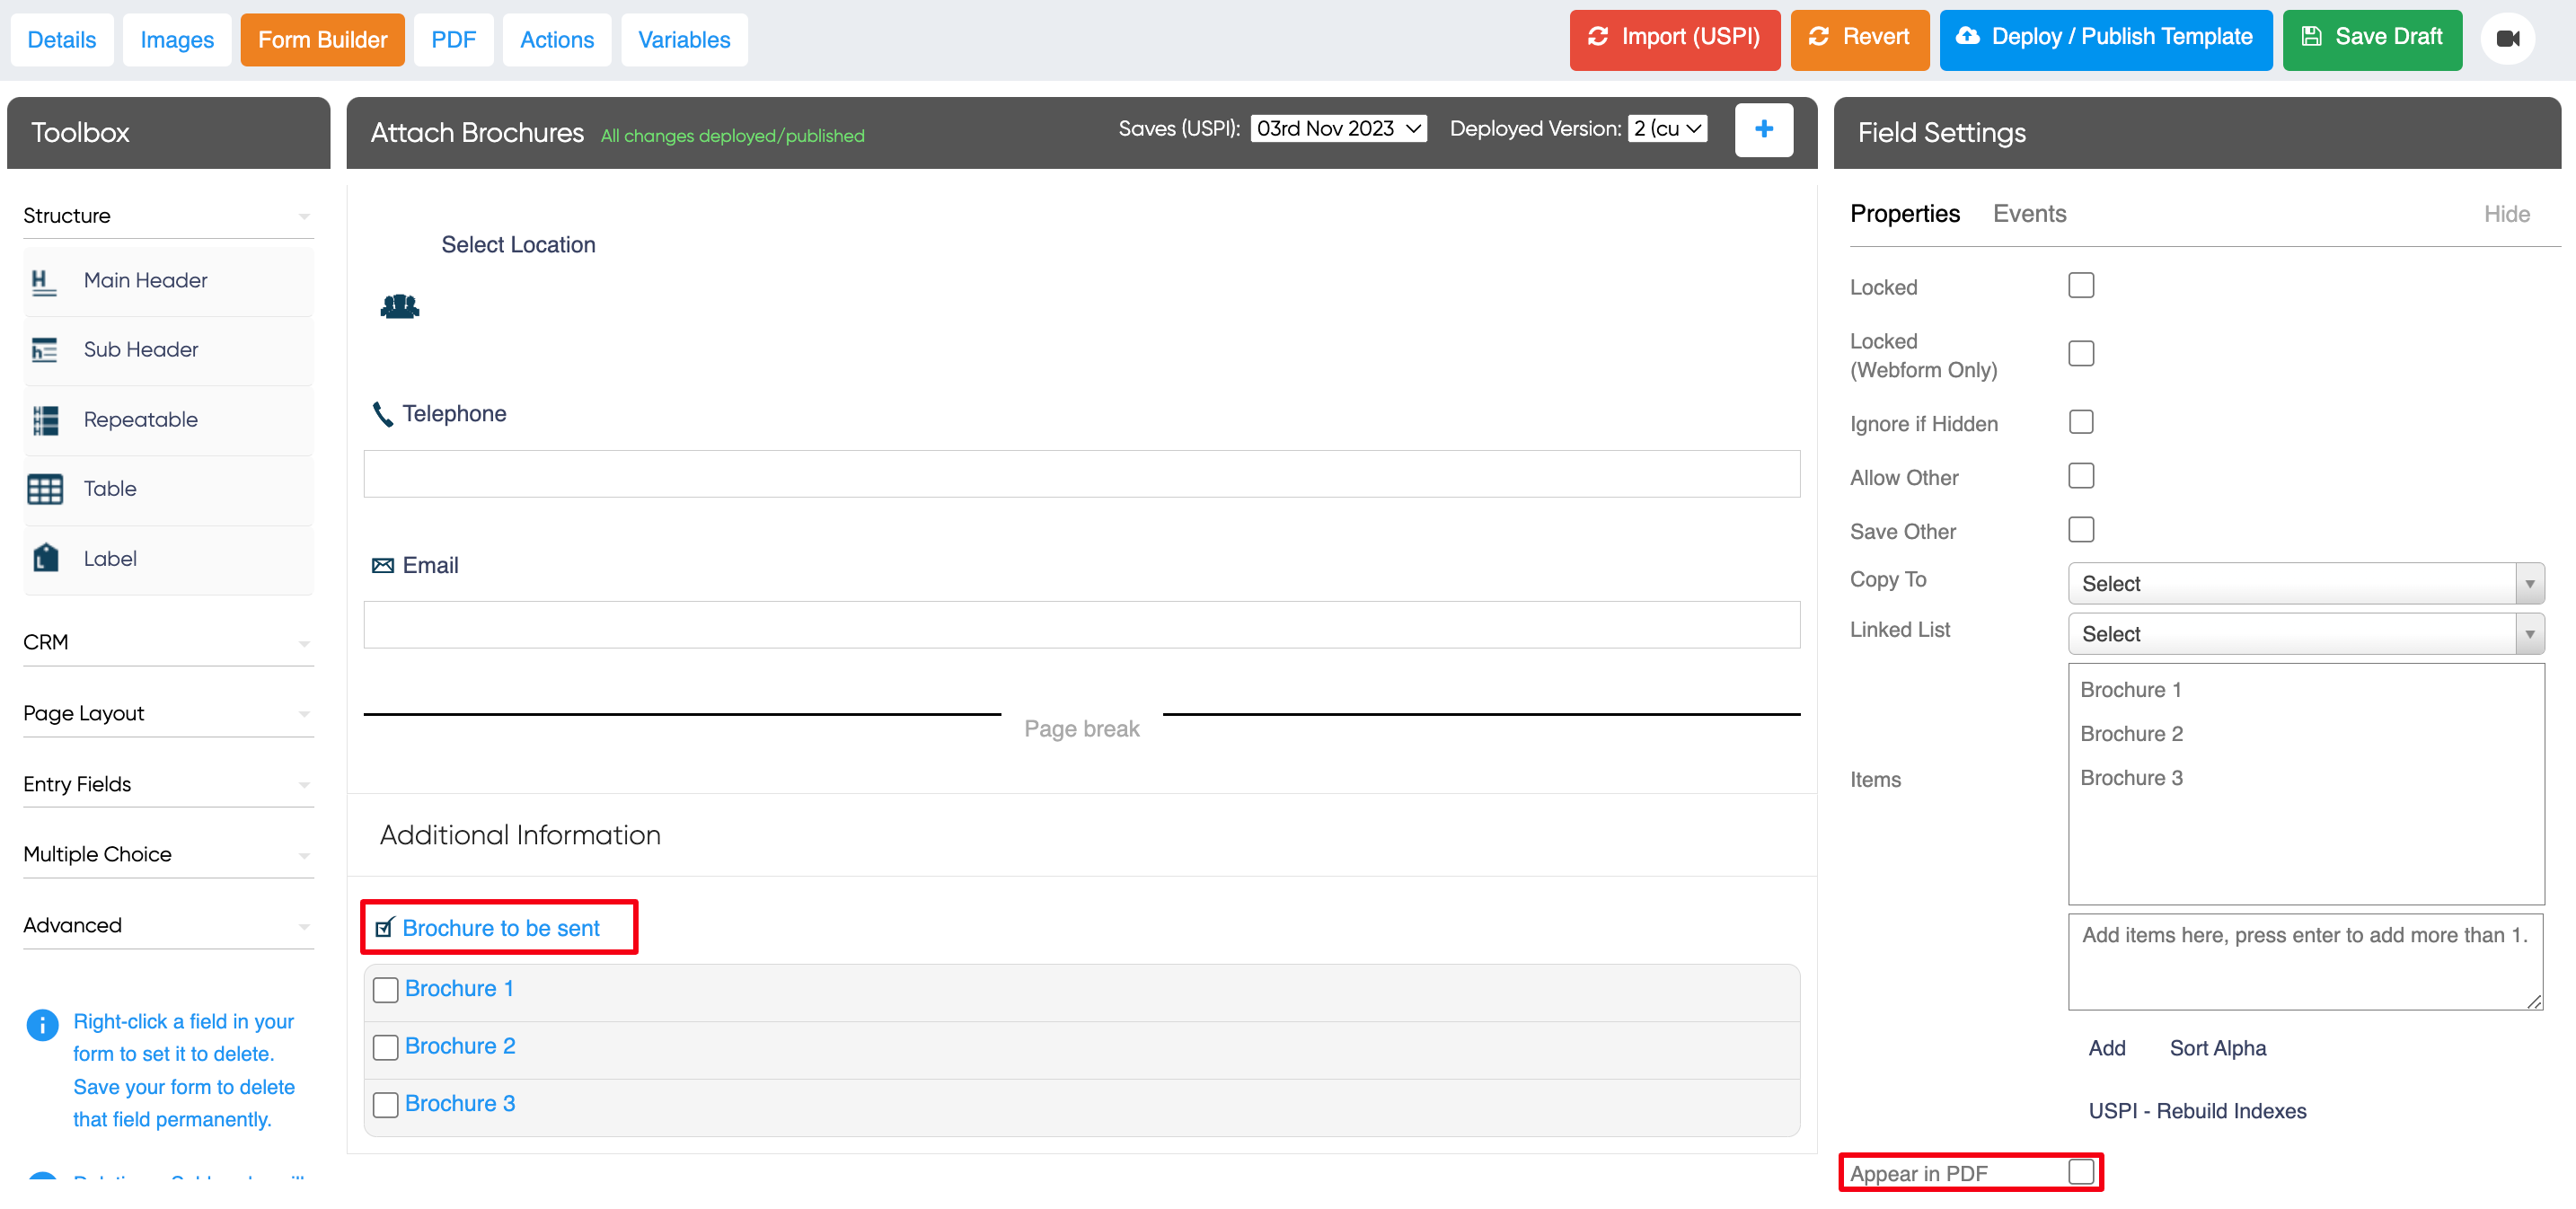Open the Variables tab
Viewport: 2576px width, 1209px height.
(x=684, y=40)
